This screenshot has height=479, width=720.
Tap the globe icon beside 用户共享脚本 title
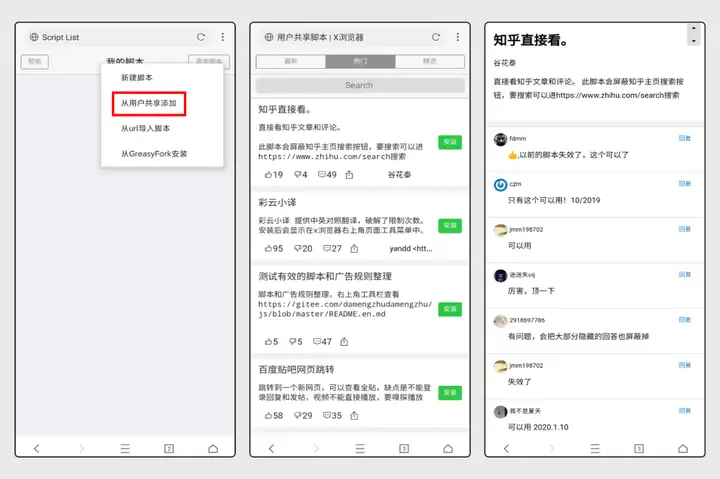click(x=269, y=37)
